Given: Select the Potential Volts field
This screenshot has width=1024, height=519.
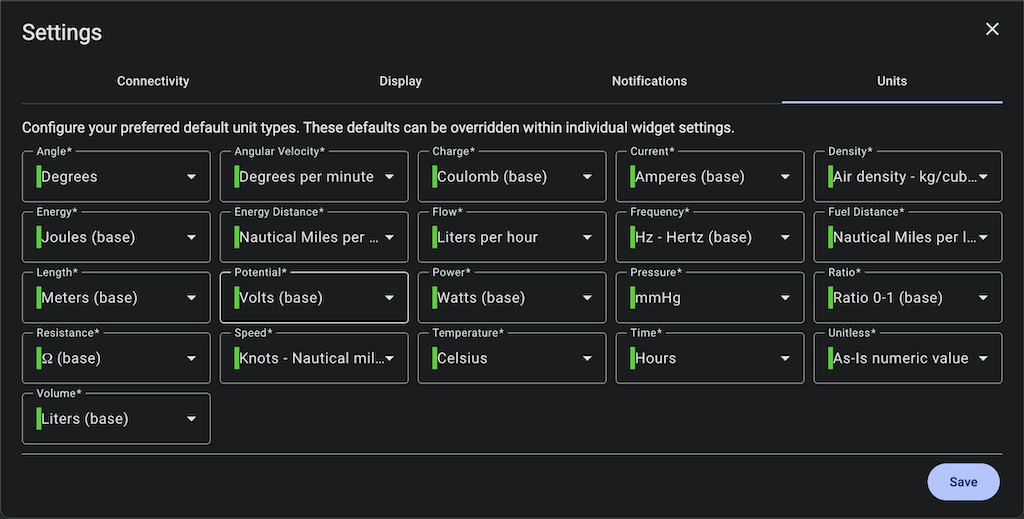Looking at the screenshot, I should click(x=314, y=298).
